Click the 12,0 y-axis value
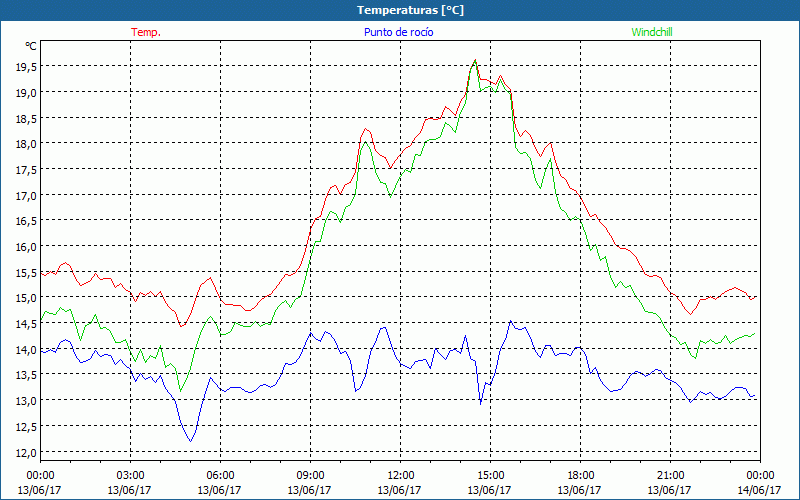Screen dimensions: 800x500 tap(24, 452)
